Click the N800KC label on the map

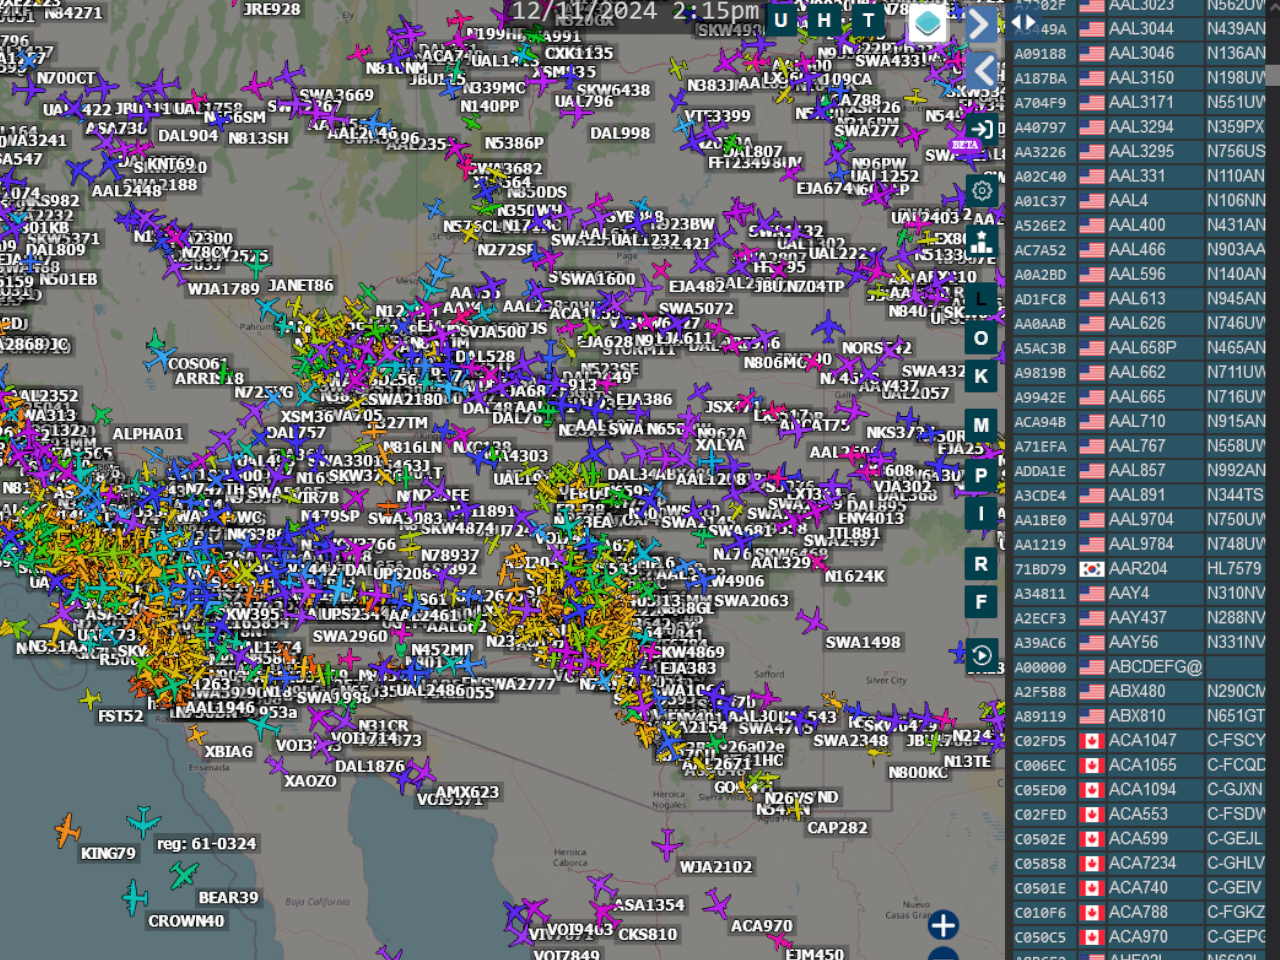(x=918, y=773)
